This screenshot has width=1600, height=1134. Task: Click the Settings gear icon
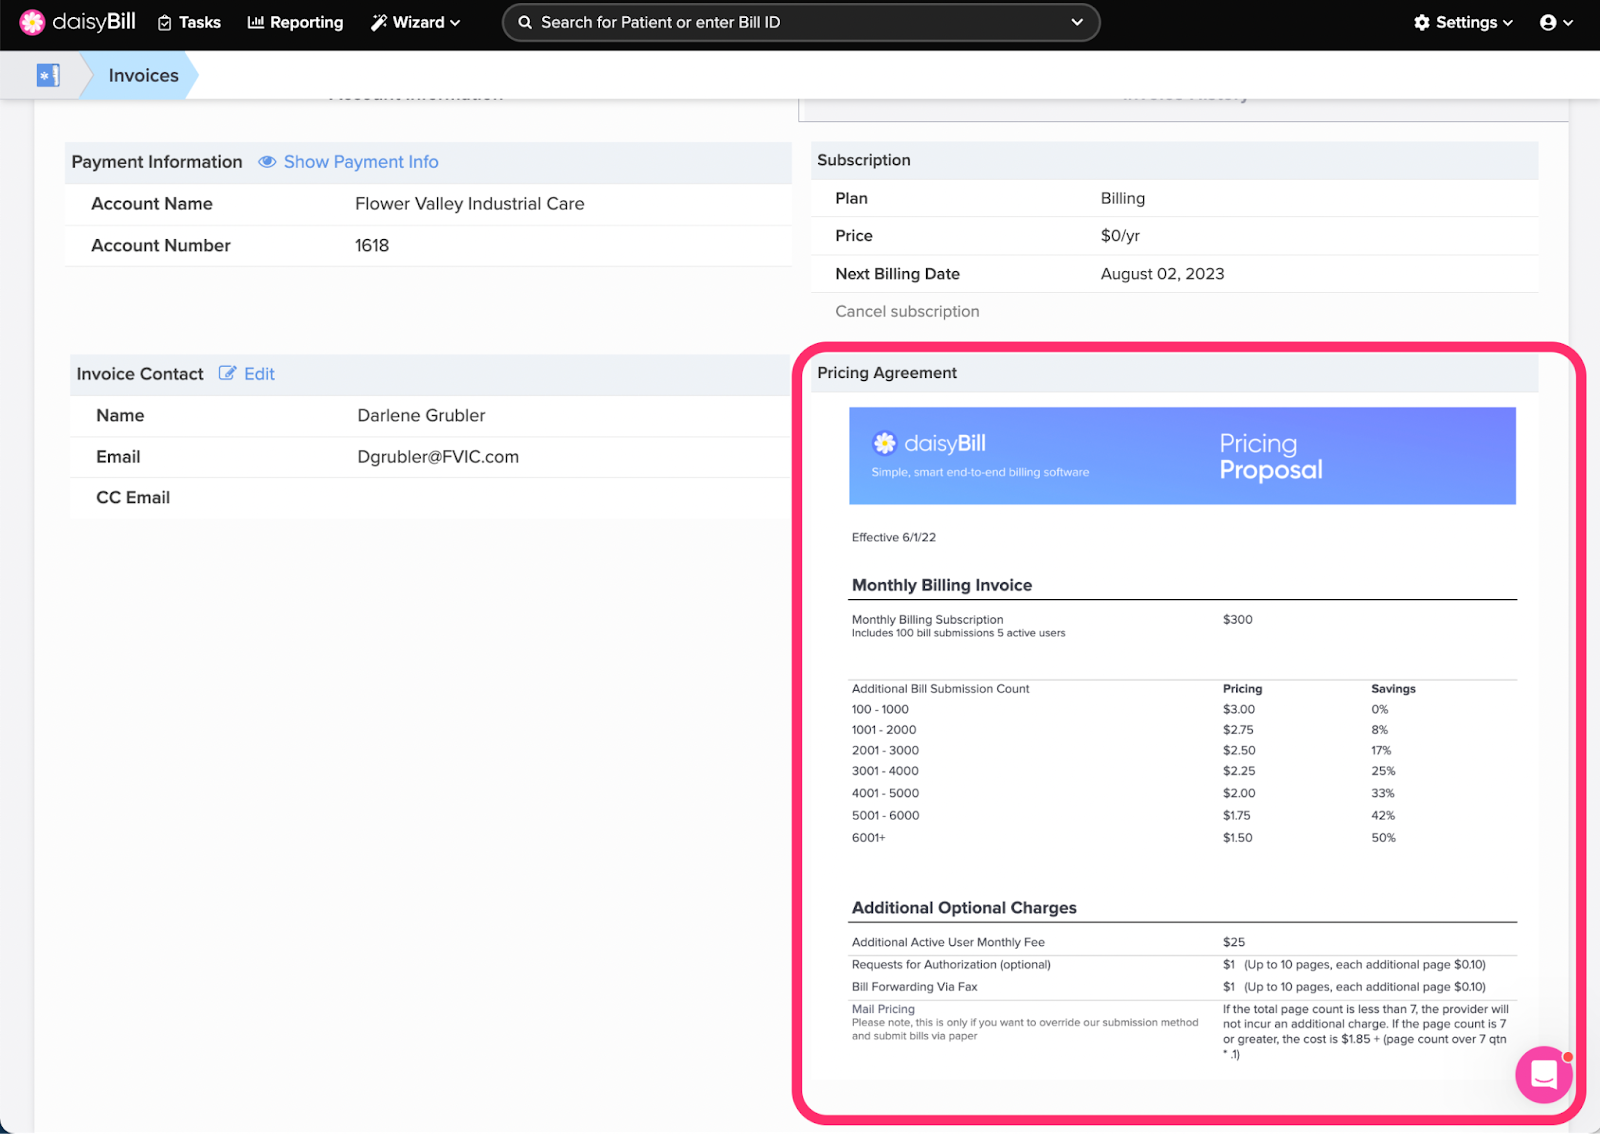pos(1422,22)
